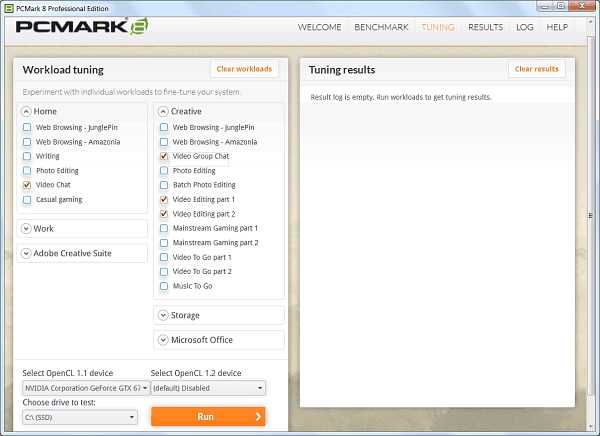Click the scrollbar up arrow

[591, 22]
